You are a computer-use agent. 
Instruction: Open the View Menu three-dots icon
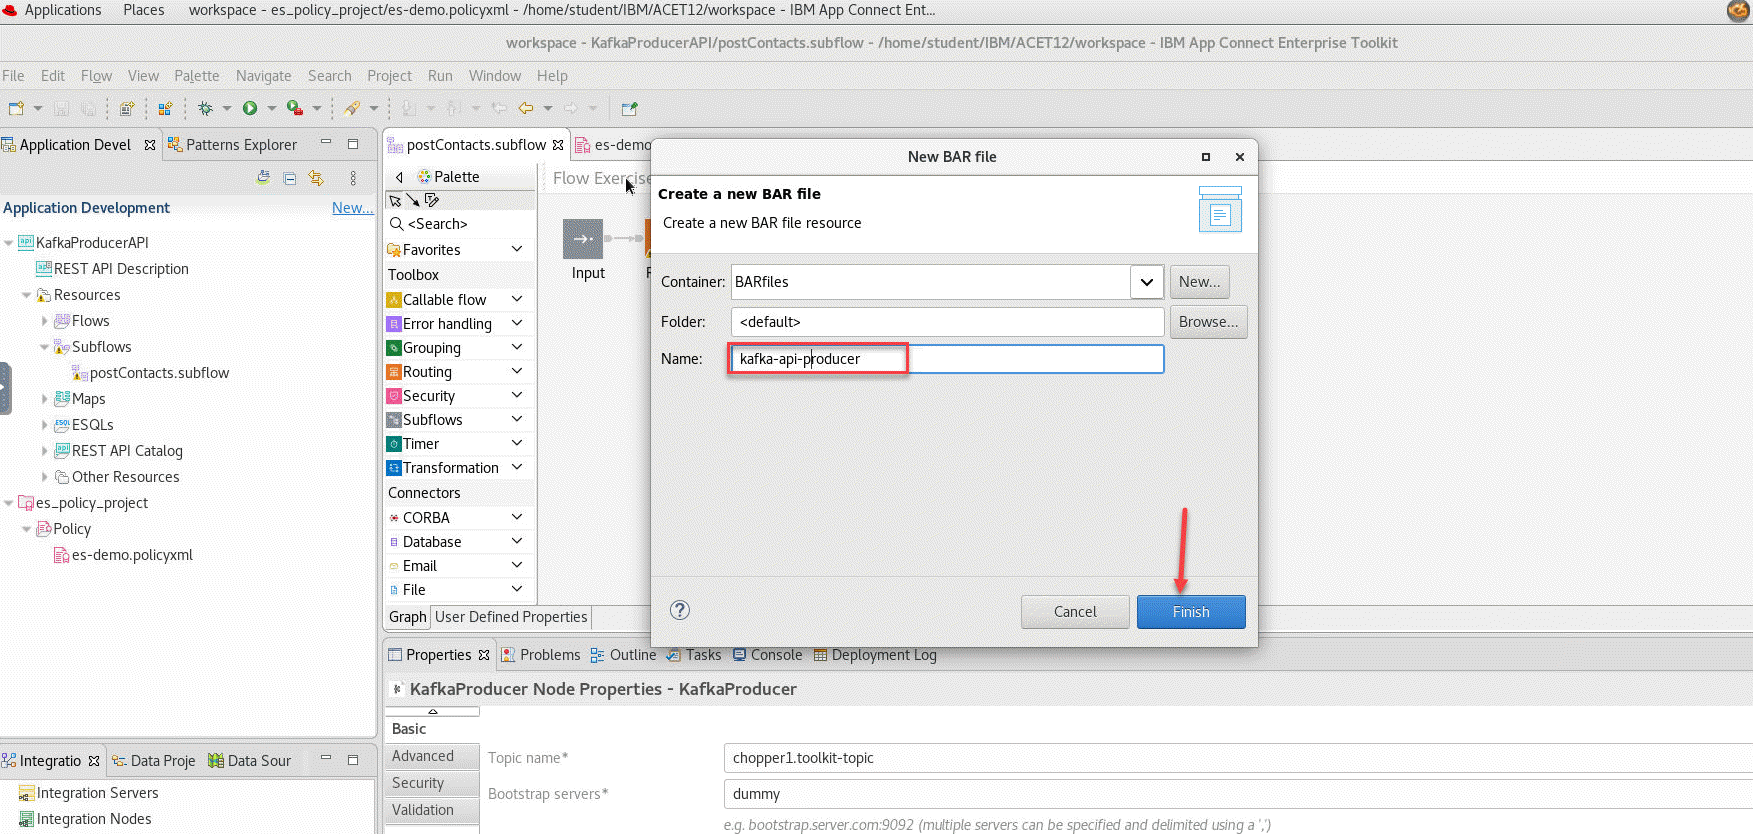(353, 178)
